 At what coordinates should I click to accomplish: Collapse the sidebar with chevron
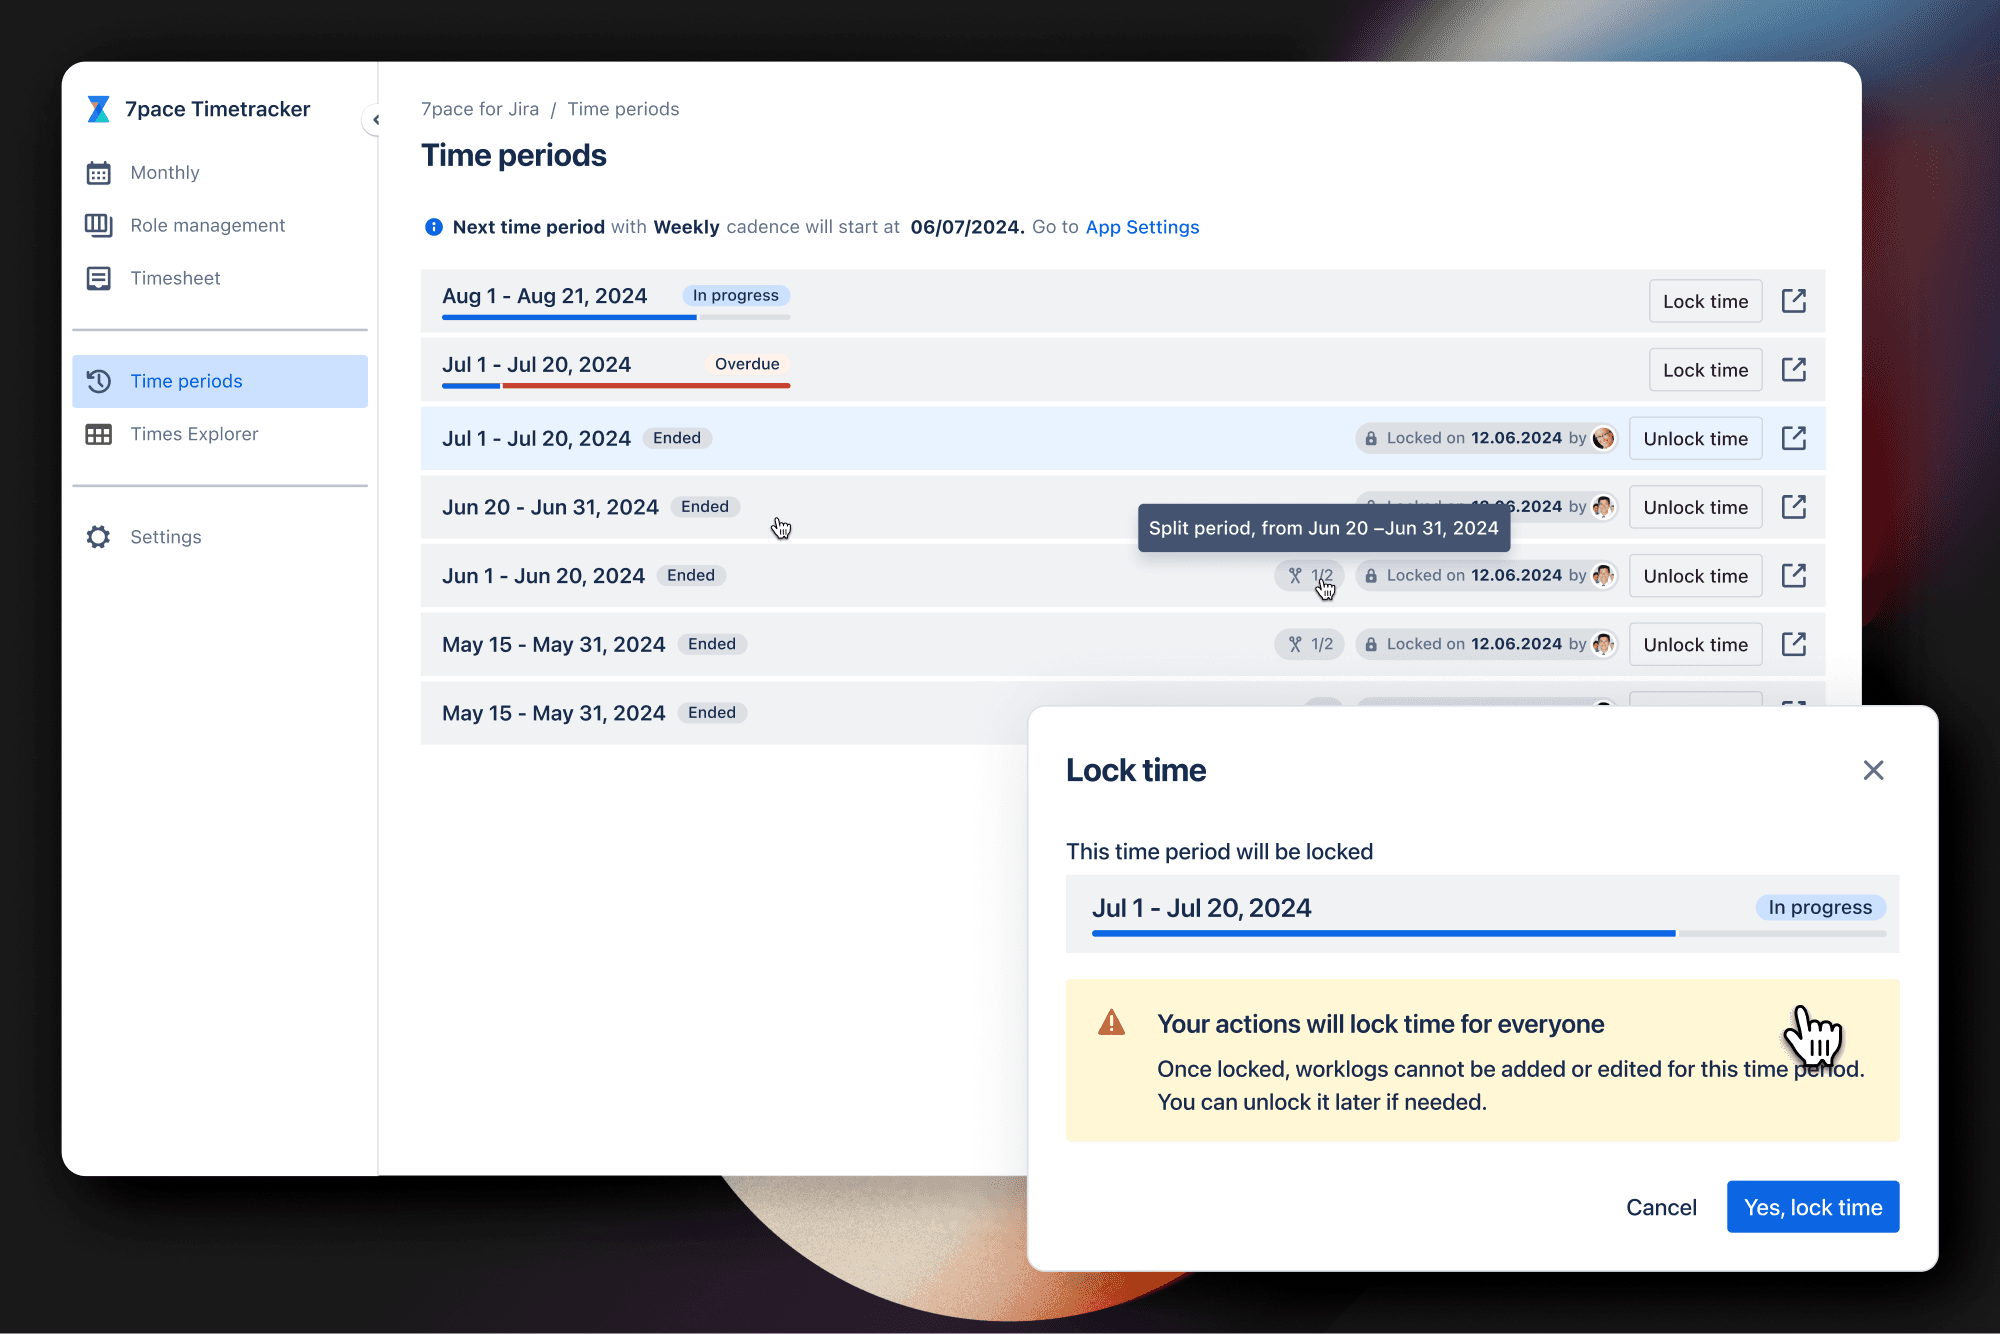coord(375,120)
